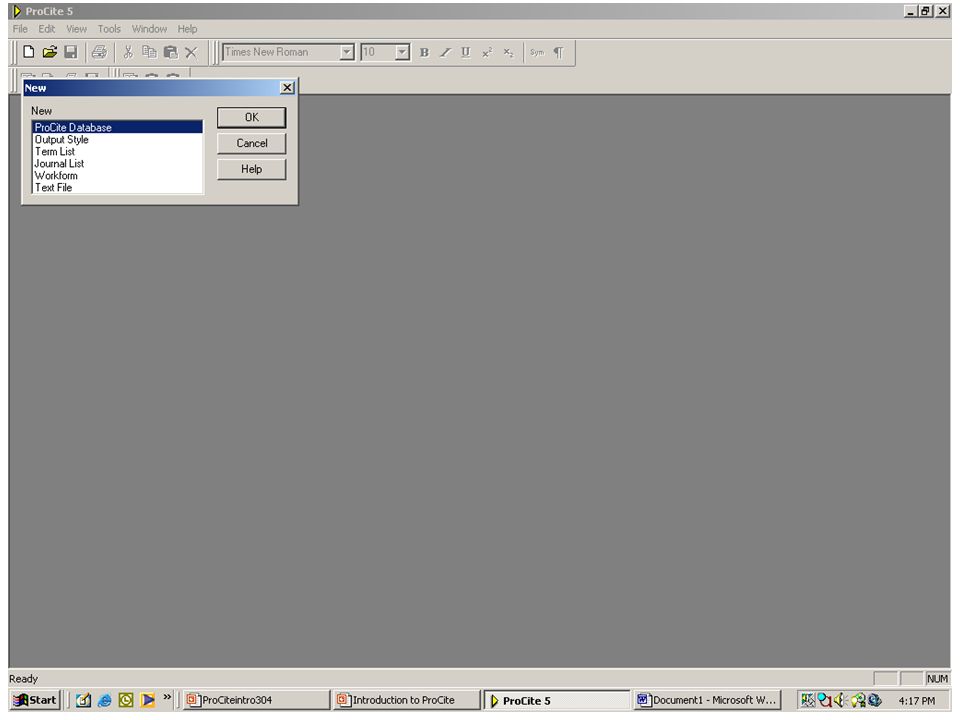Image resolution: width=960 pixels, height=720 pixels.
Task: Click Internet Explorer quick launch icon
Action: [105, 700]
